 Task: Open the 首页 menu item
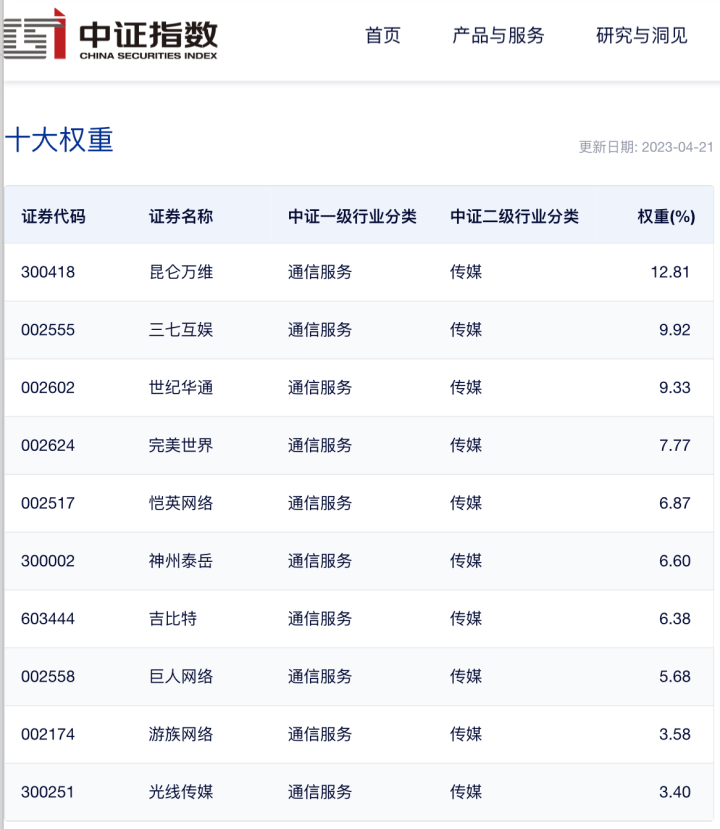click(x=383, y=35)
